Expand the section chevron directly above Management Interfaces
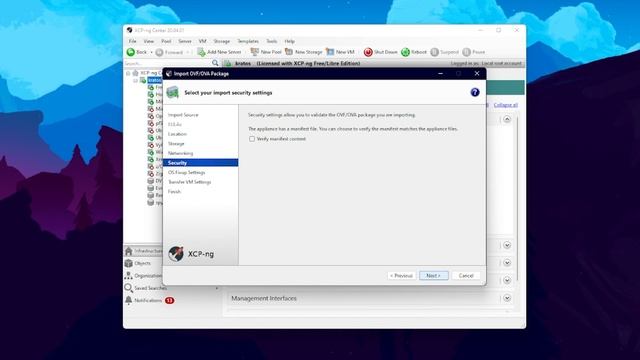The height and width of the screenshot is (360, 640). tap(507, 280)
